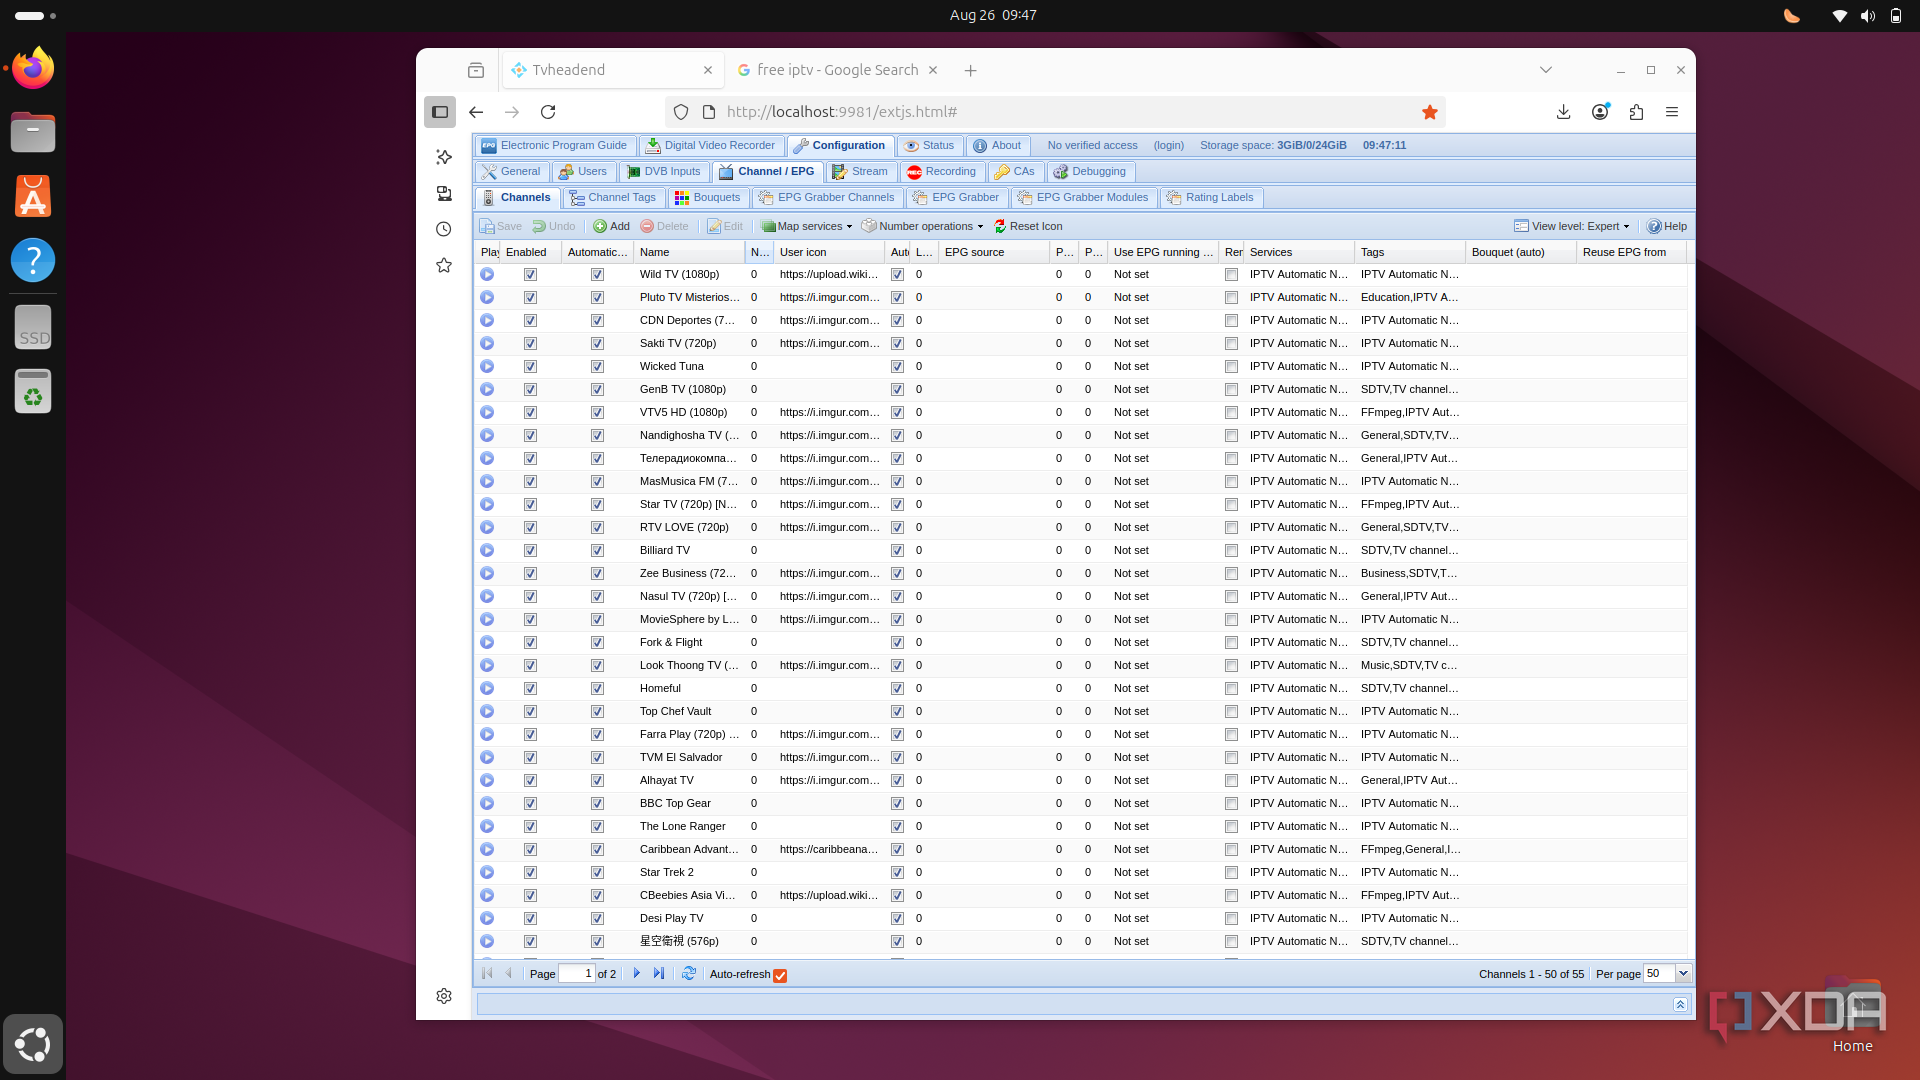Click the Caribbean Advant... user icon URL

[x=829, y=849]
